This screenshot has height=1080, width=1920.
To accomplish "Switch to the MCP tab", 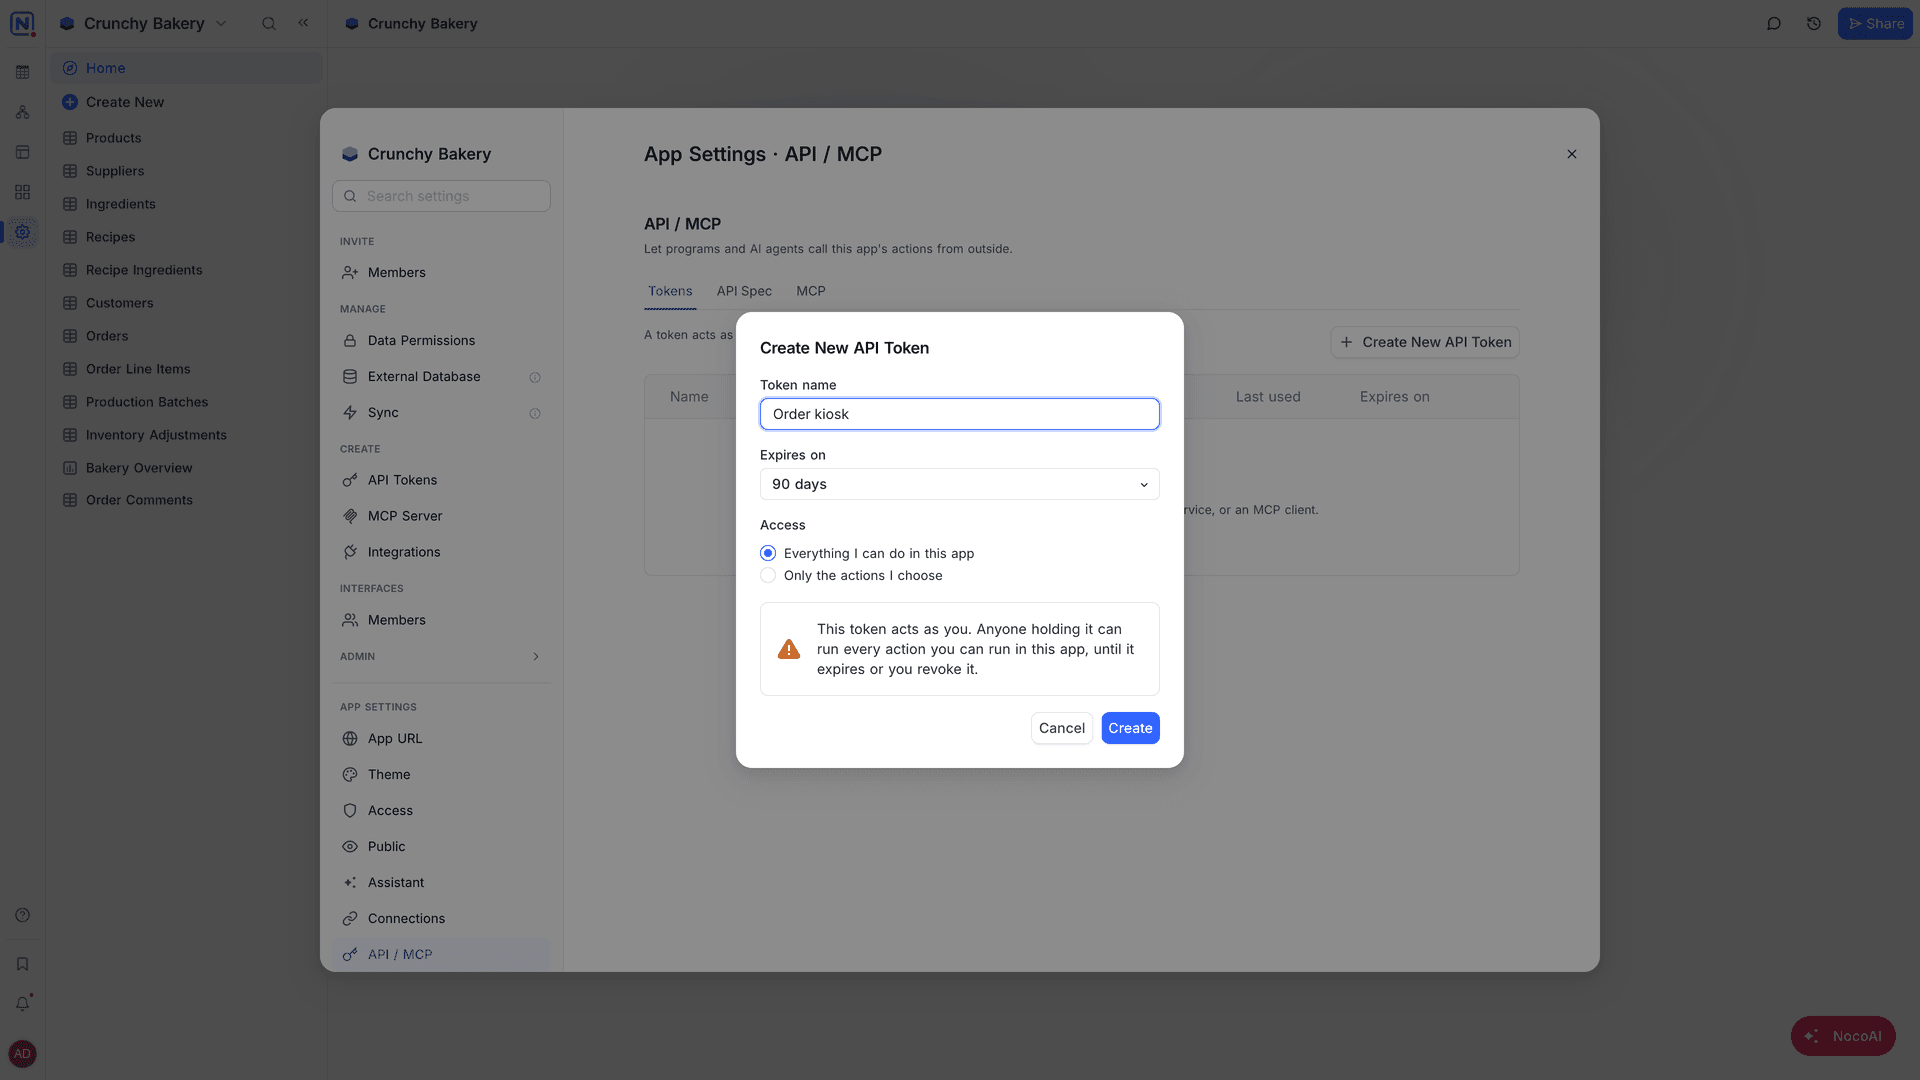I will coord(811,291).
